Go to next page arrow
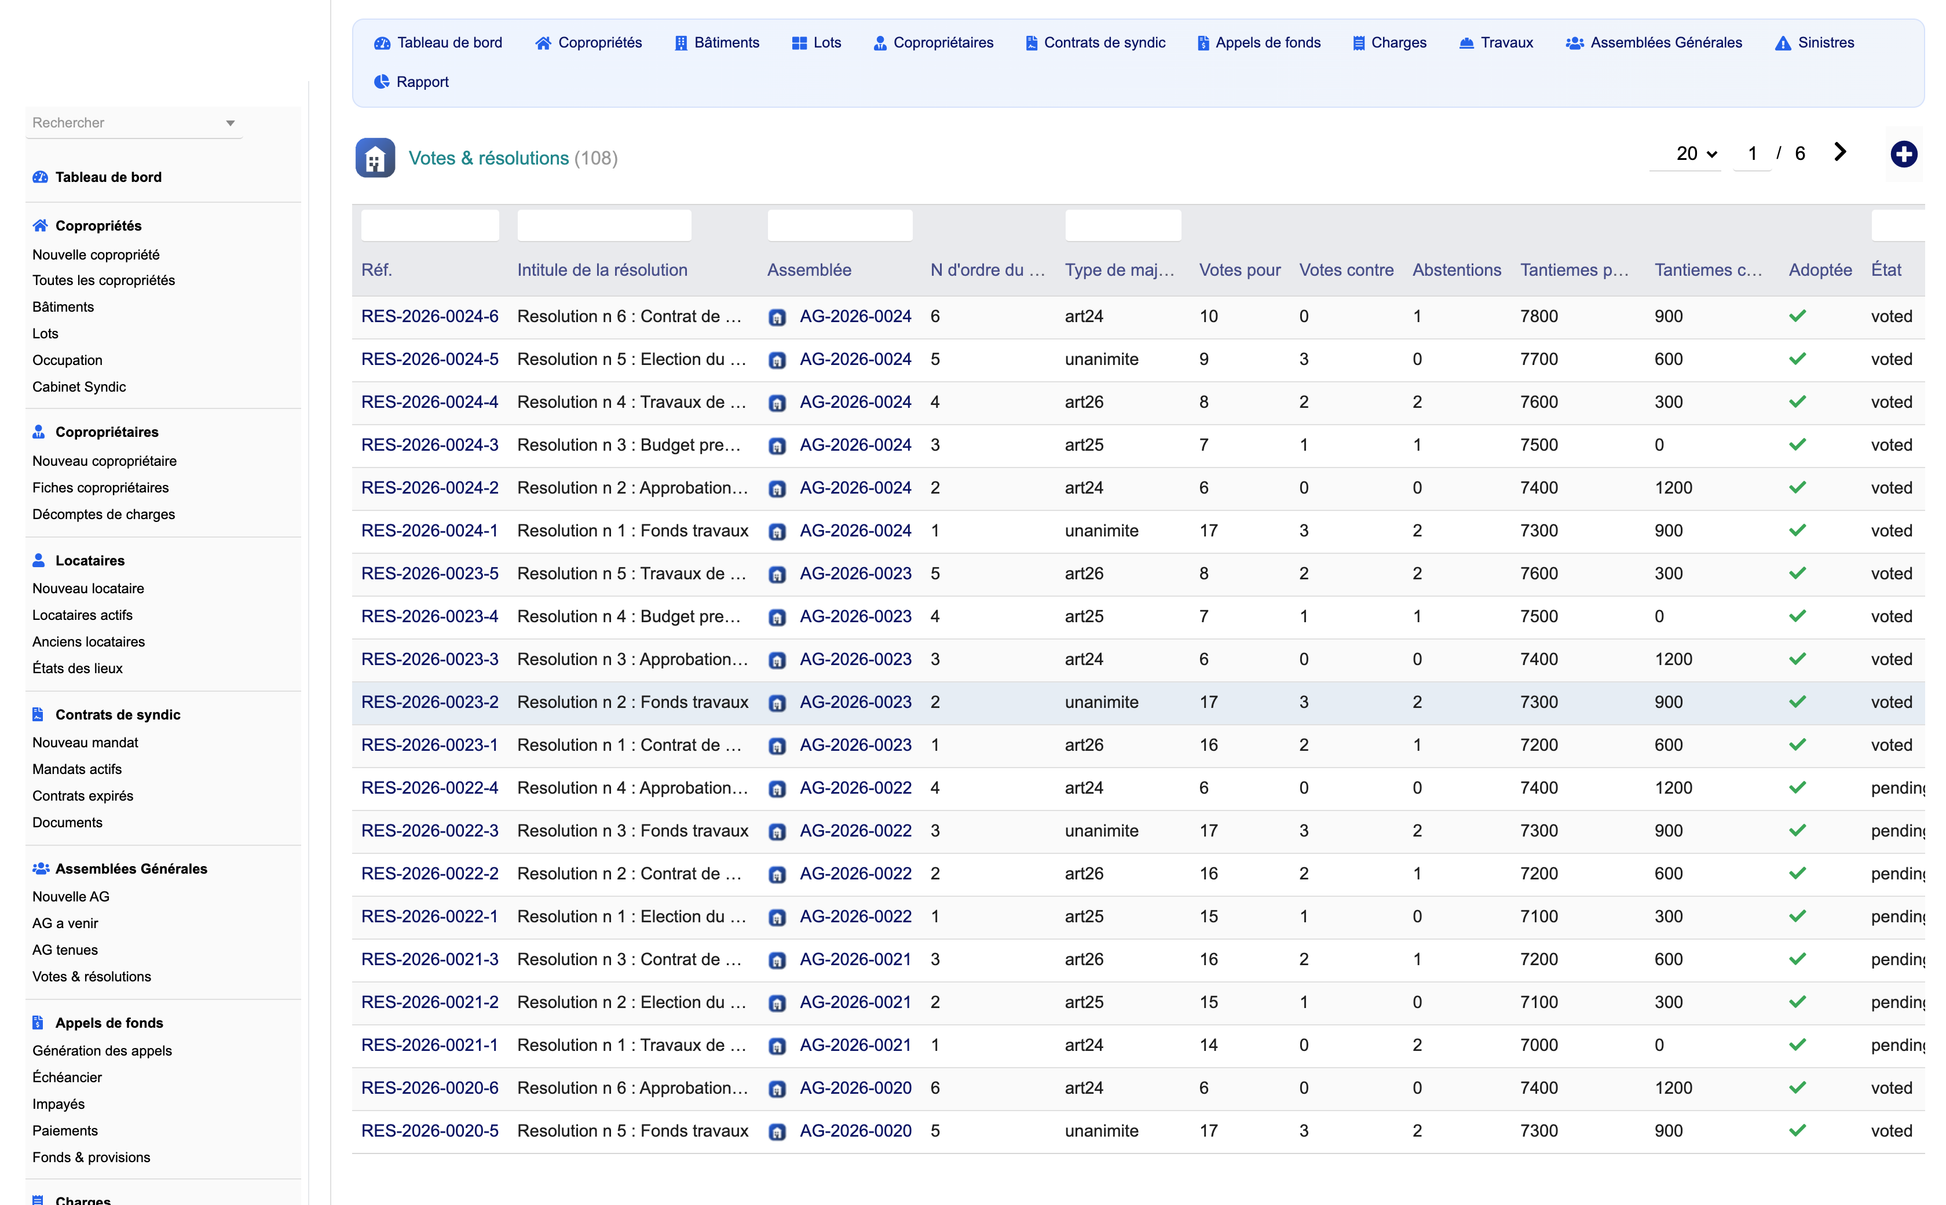This screenshot has width=1946, height=1205. 1840,152
